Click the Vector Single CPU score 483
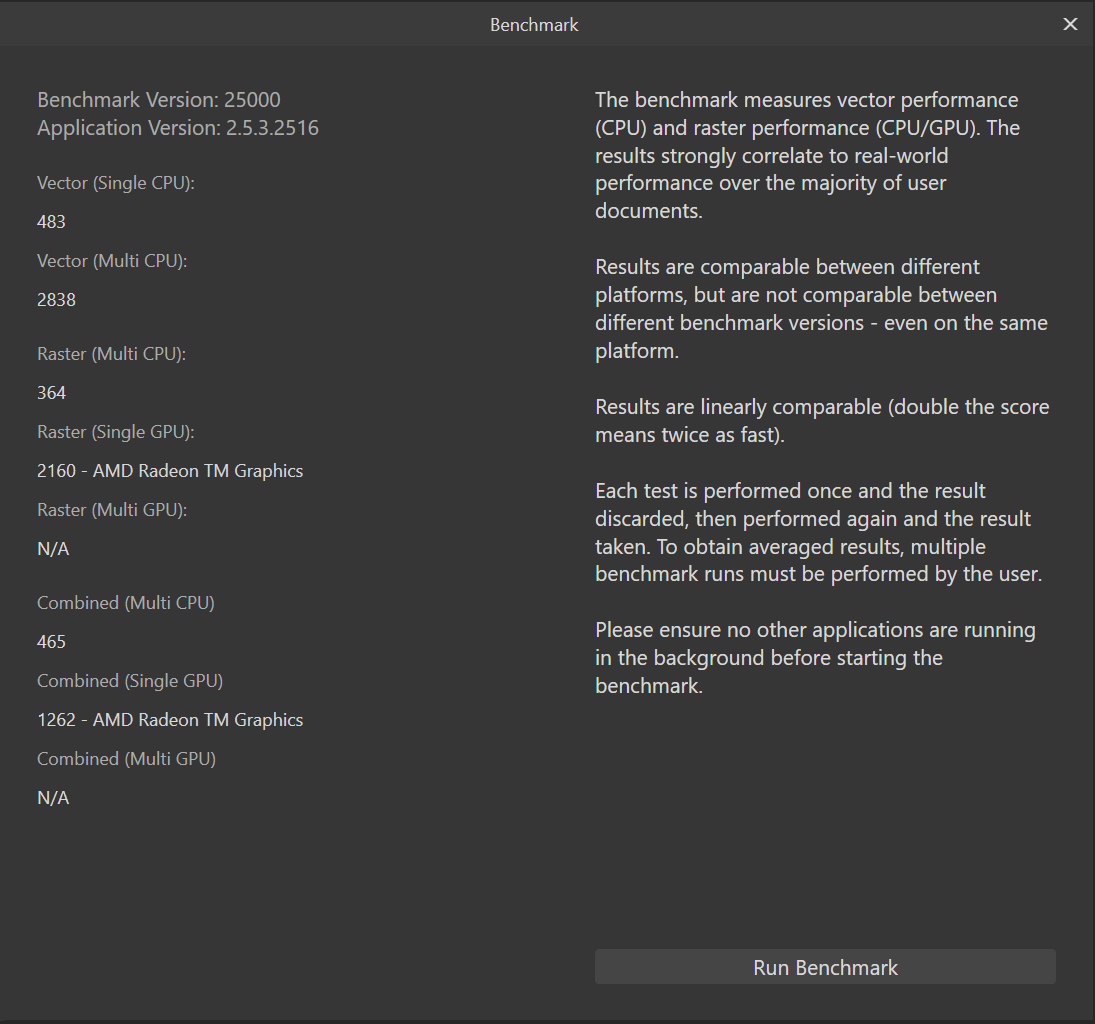Viewport: 1095px width, 1024px height. point(51,221)
